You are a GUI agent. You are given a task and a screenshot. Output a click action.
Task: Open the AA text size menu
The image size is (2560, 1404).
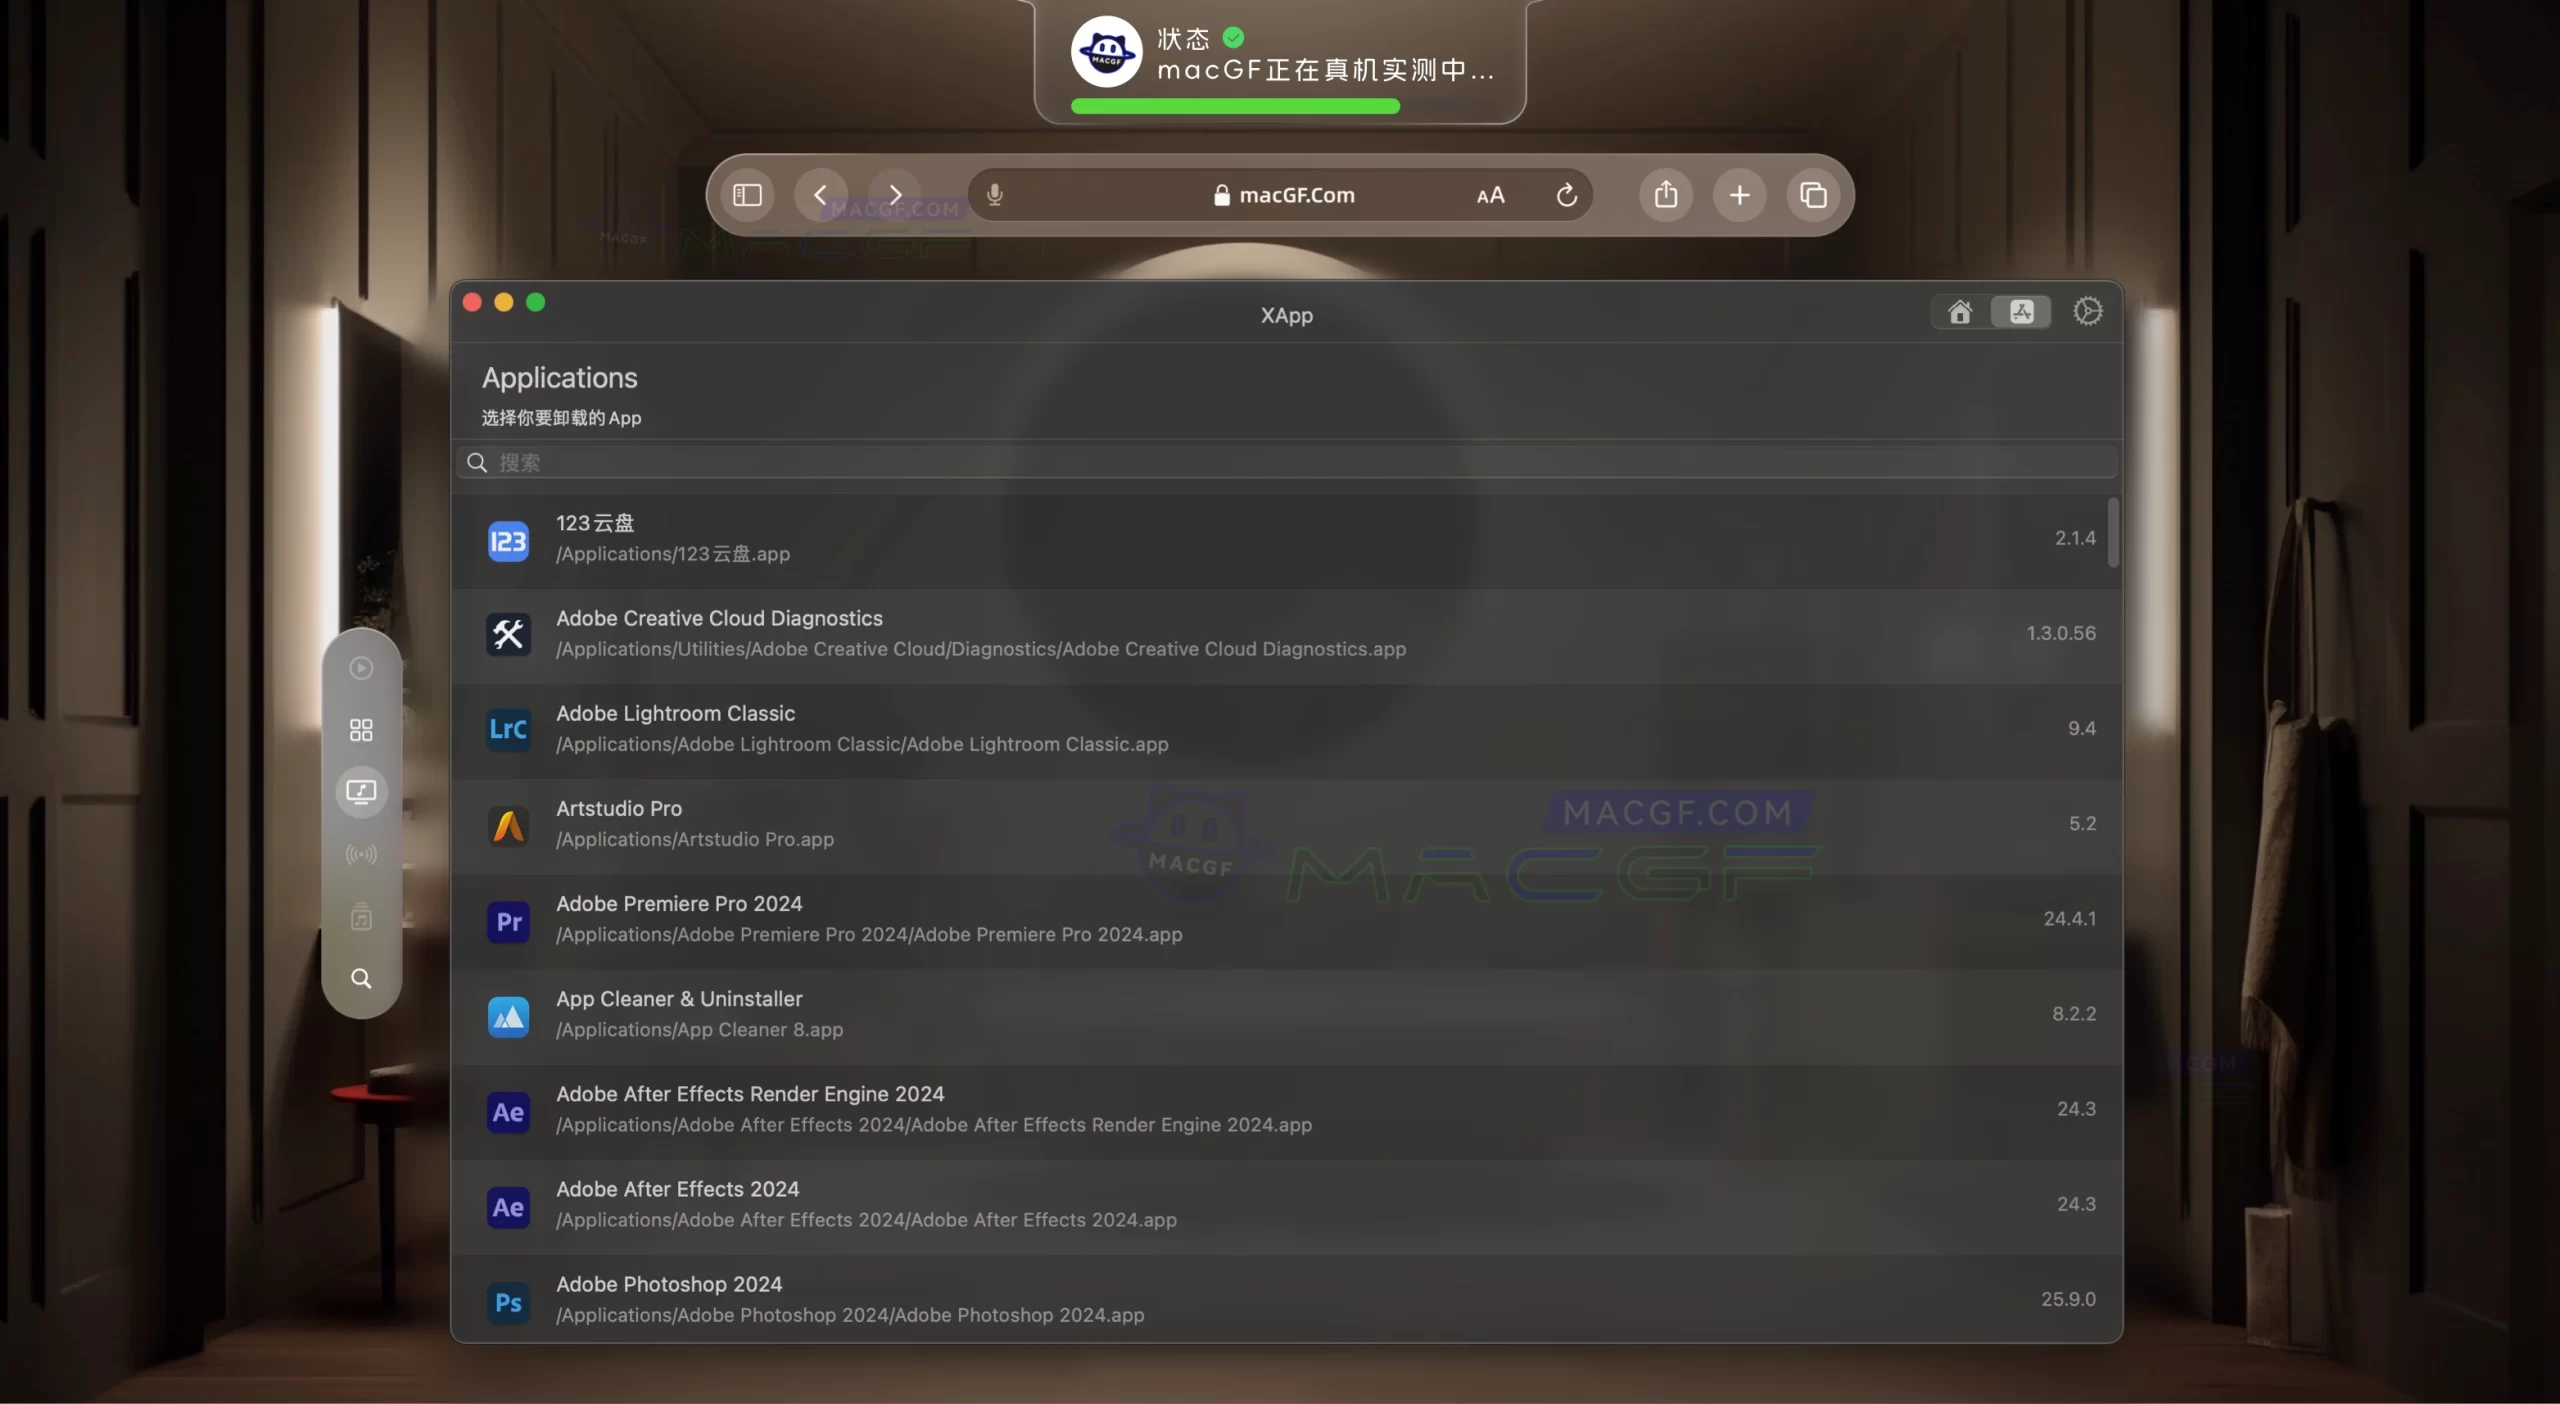pyautogui.click(x=1489, y=196)
